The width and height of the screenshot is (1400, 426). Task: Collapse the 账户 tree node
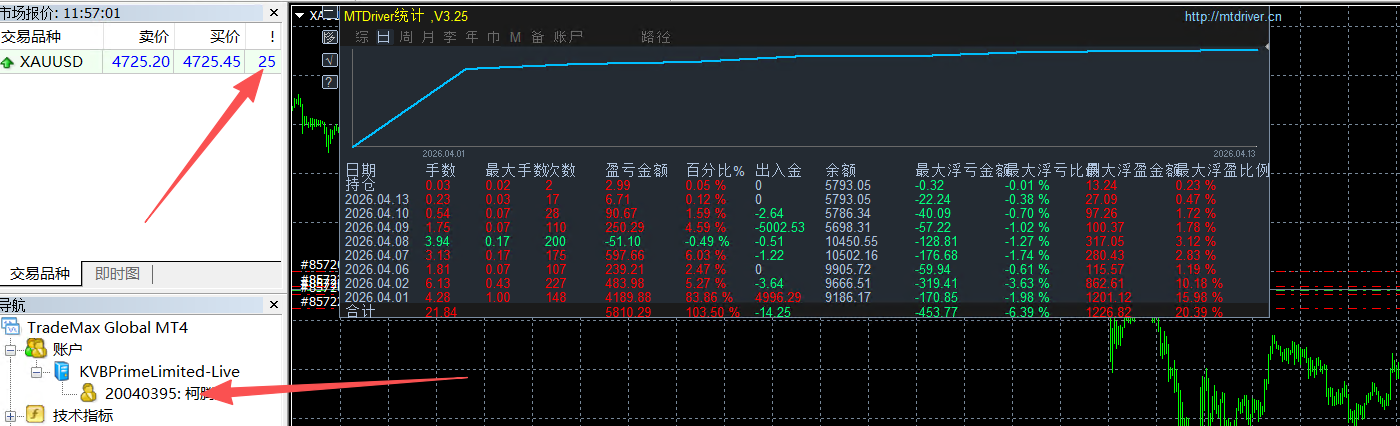coord(11,349)
